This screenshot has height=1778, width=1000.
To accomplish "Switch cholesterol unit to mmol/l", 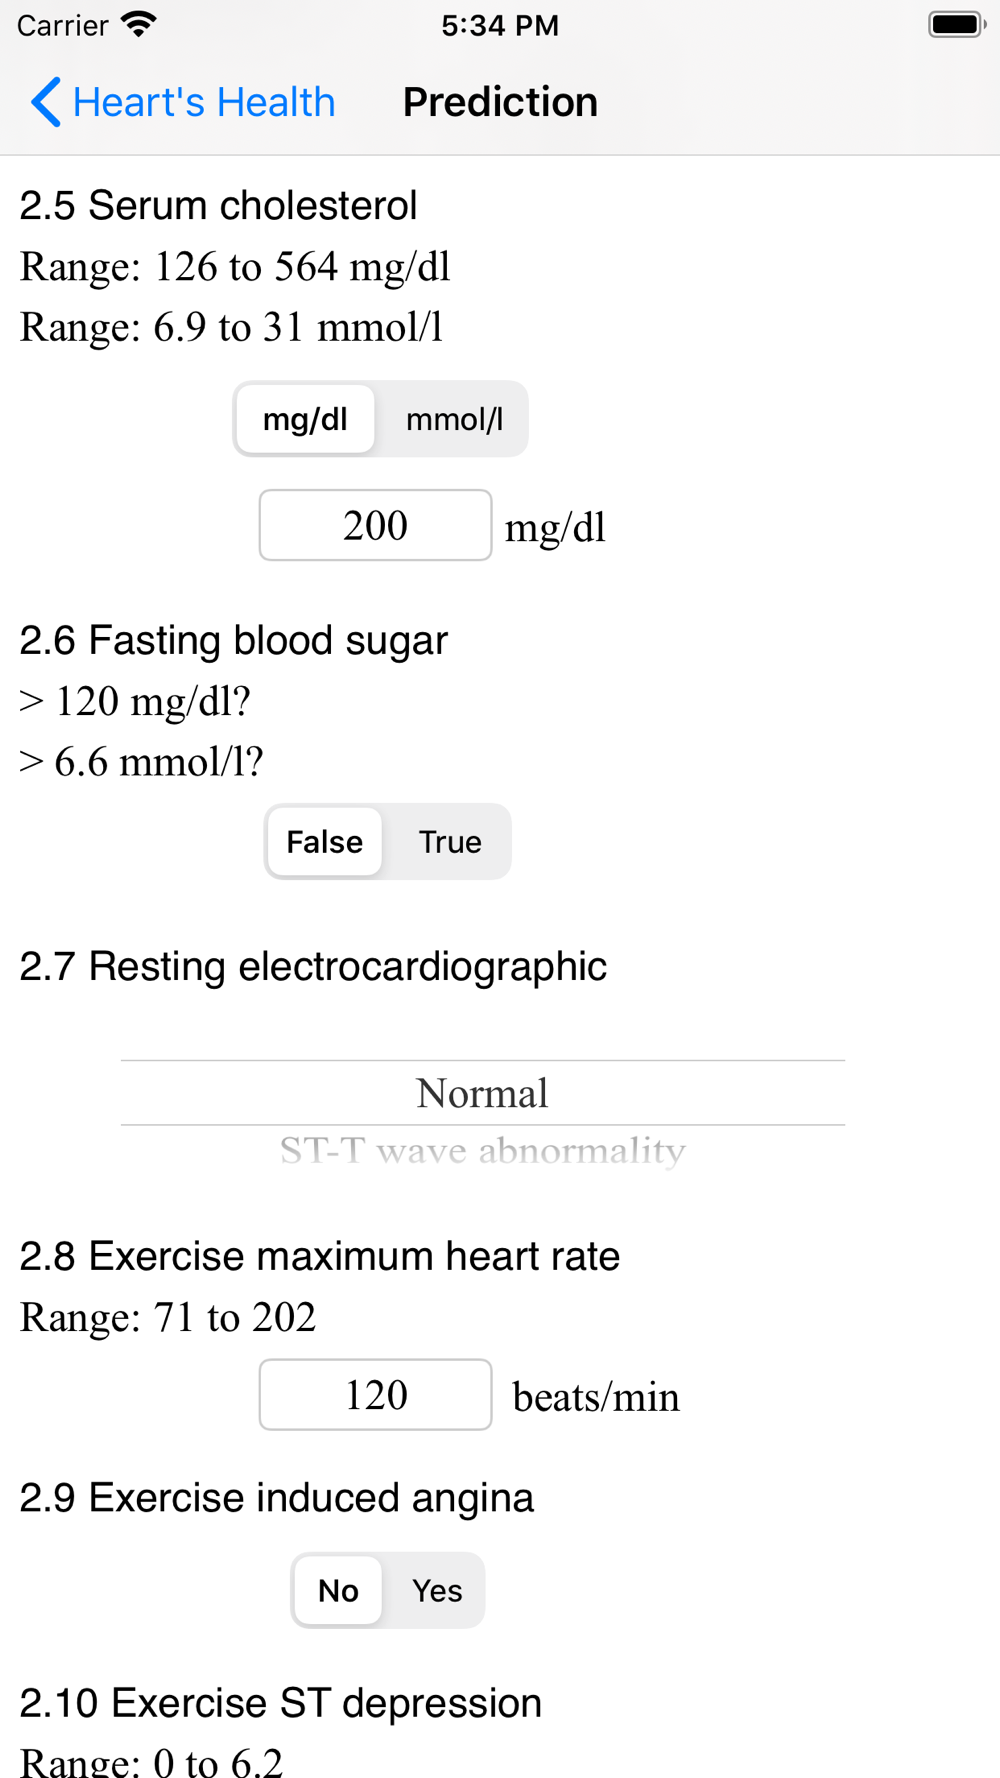I will (454, 419).
